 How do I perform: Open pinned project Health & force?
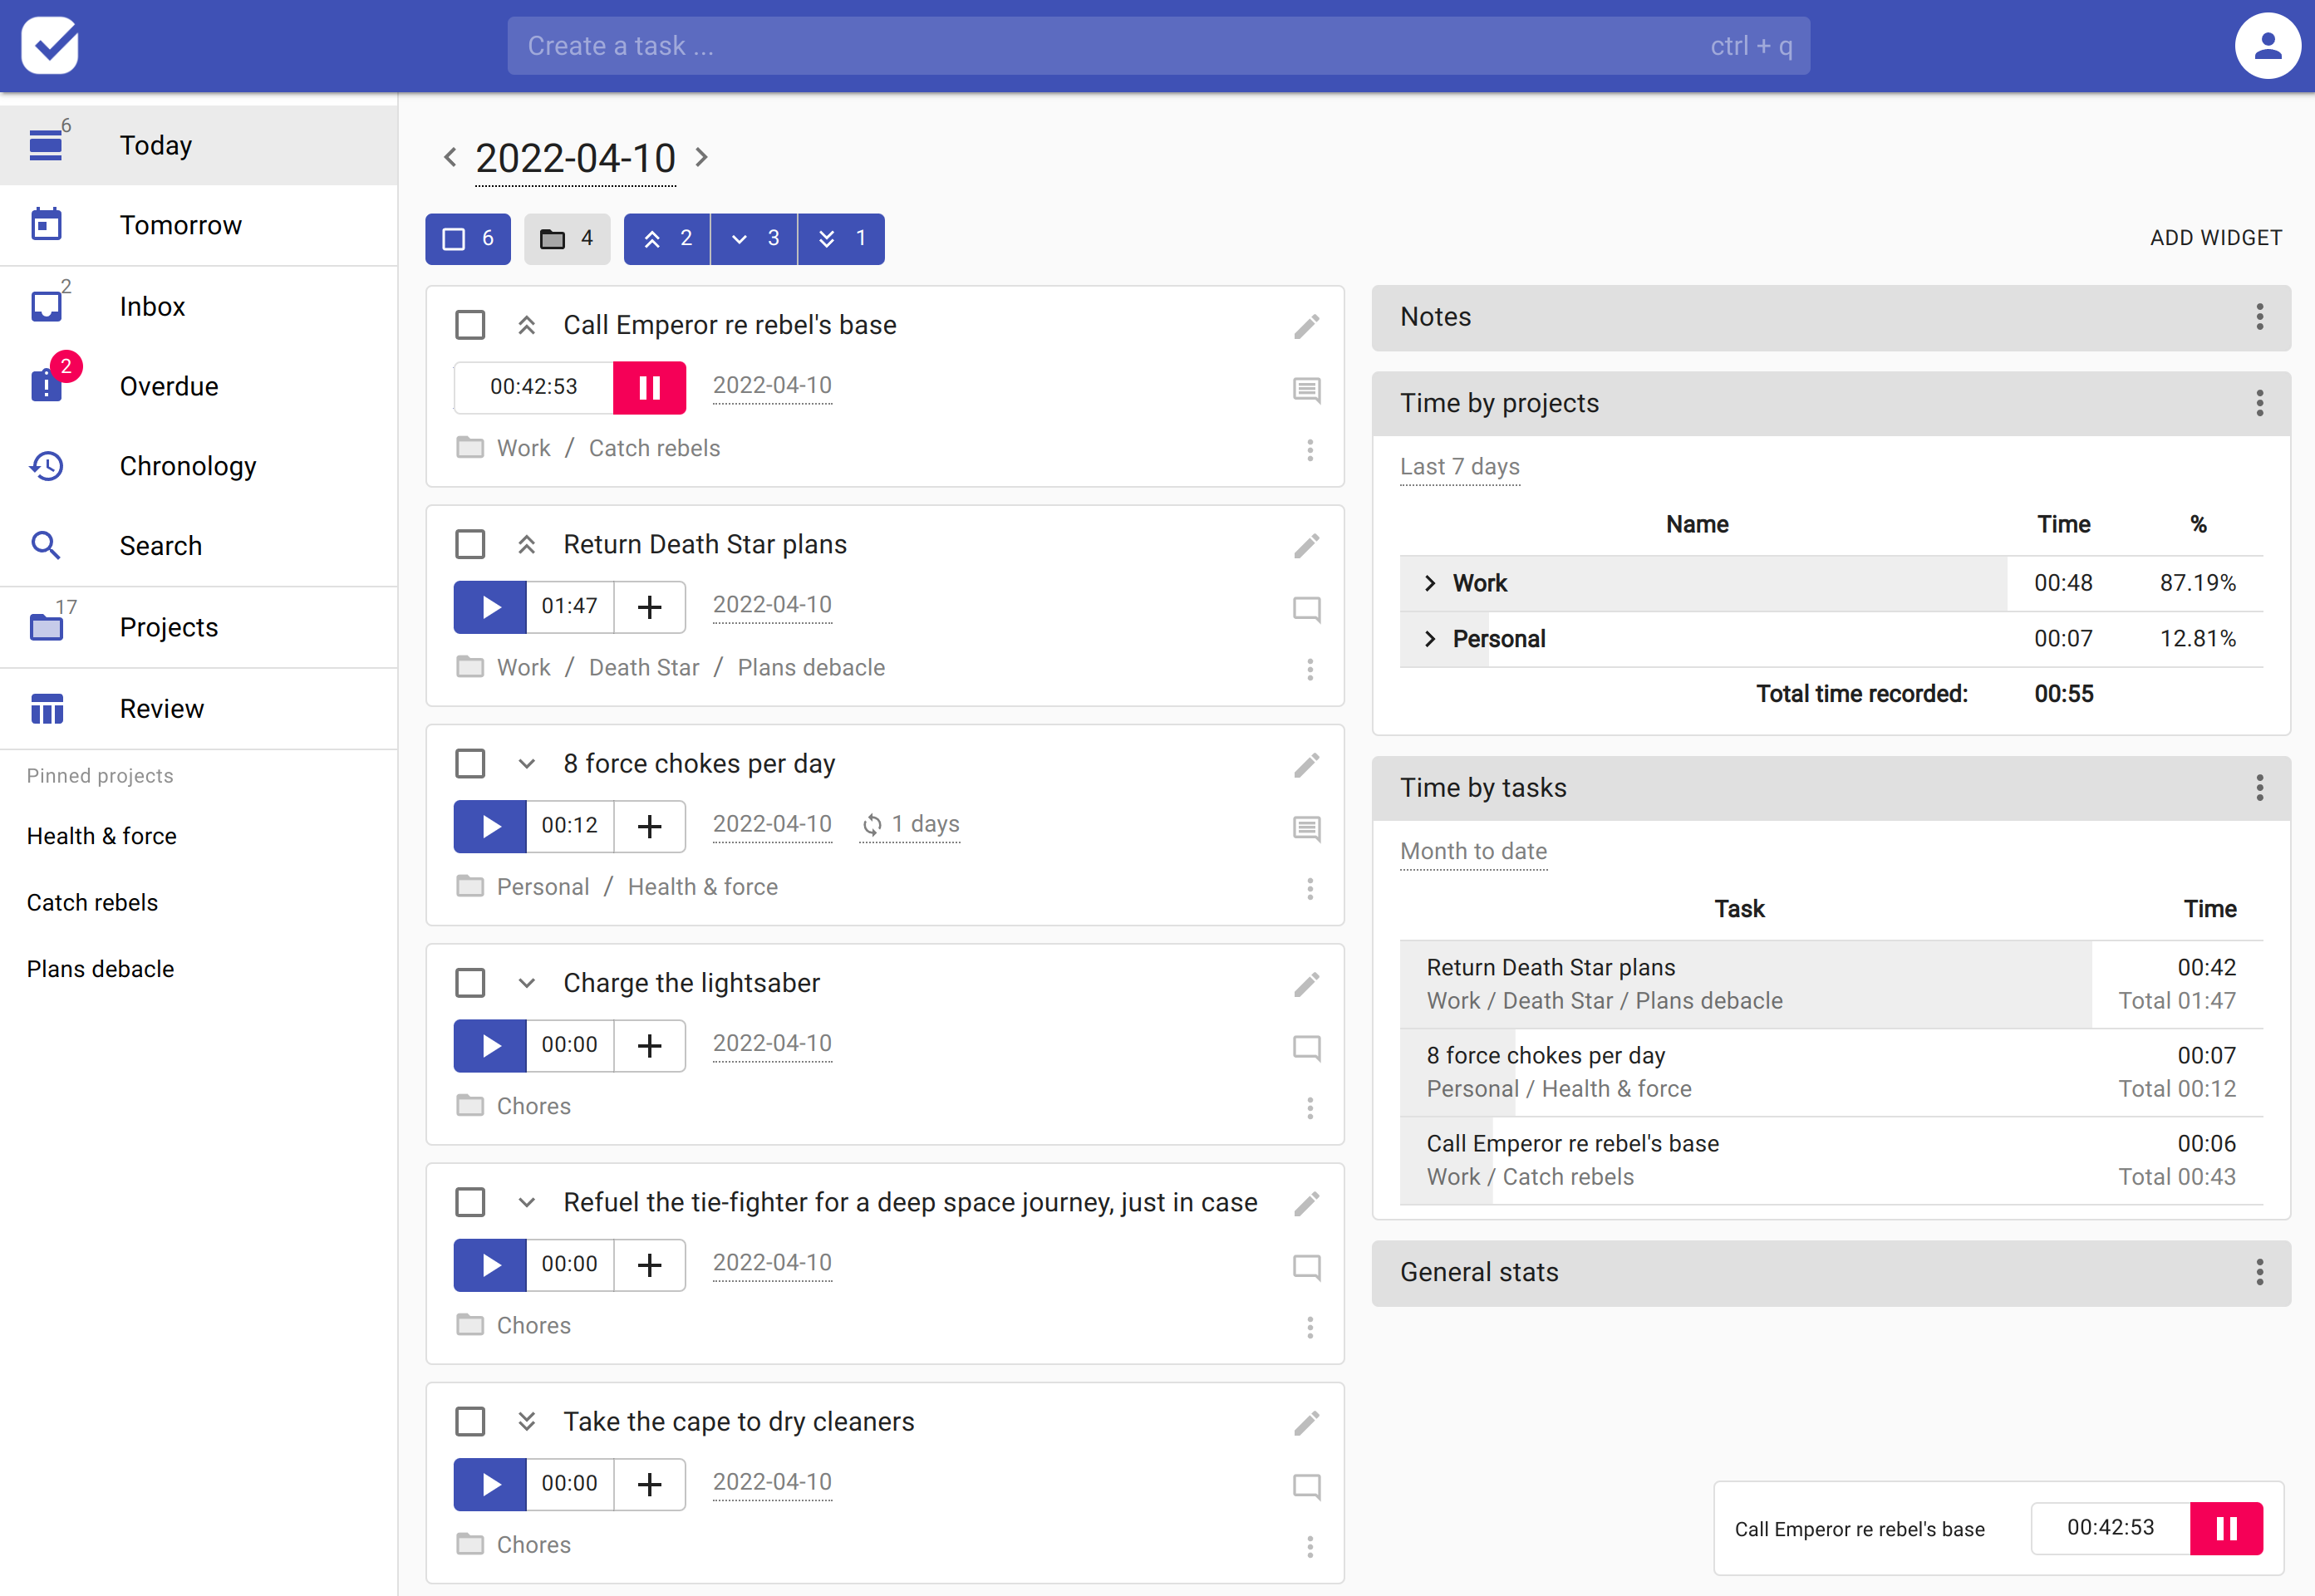point(101,836)
